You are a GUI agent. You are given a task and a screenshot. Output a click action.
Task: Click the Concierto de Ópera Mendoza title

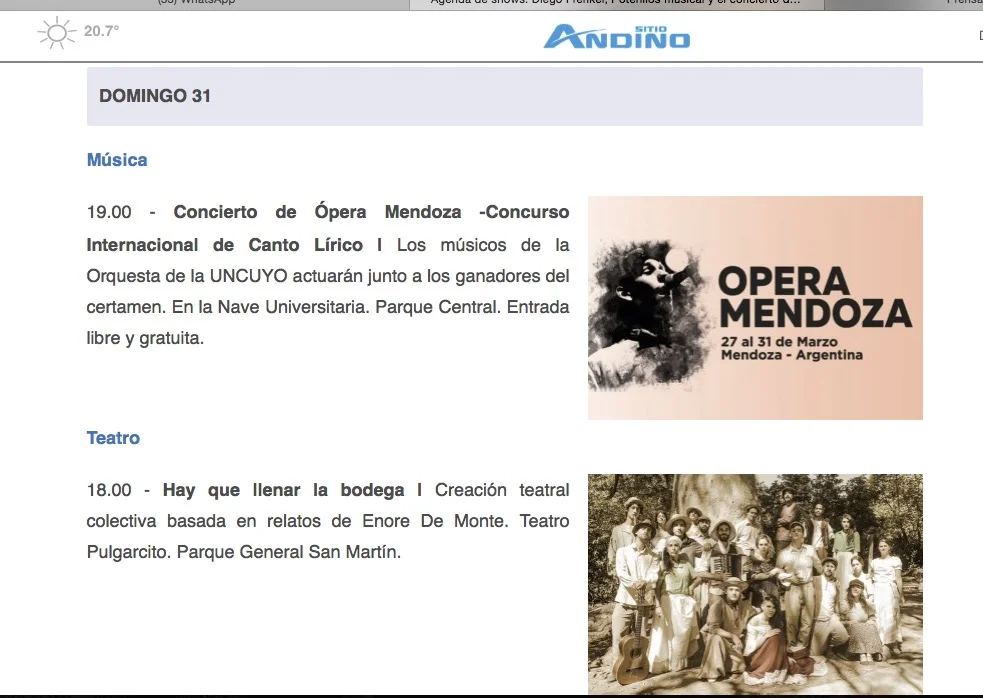tap(328, 228)
